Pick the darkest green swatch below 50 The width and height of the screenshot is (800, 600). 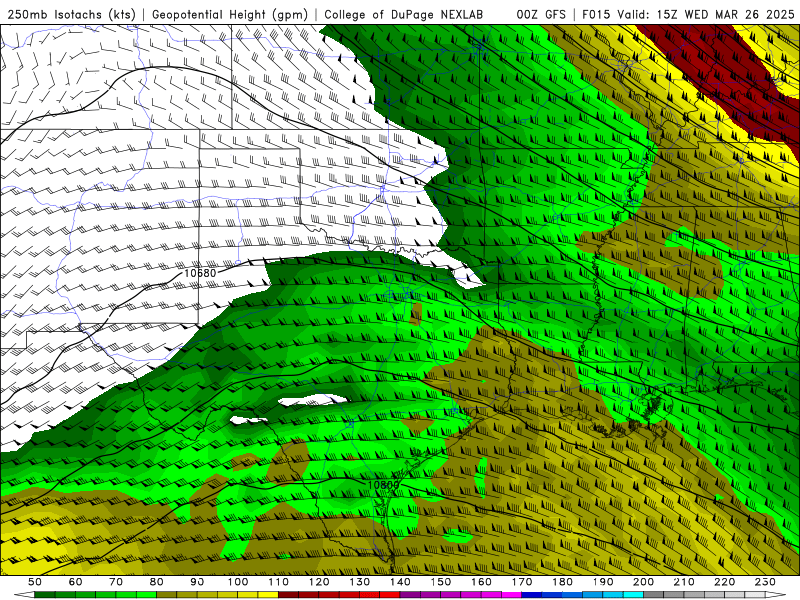[45, 595]
